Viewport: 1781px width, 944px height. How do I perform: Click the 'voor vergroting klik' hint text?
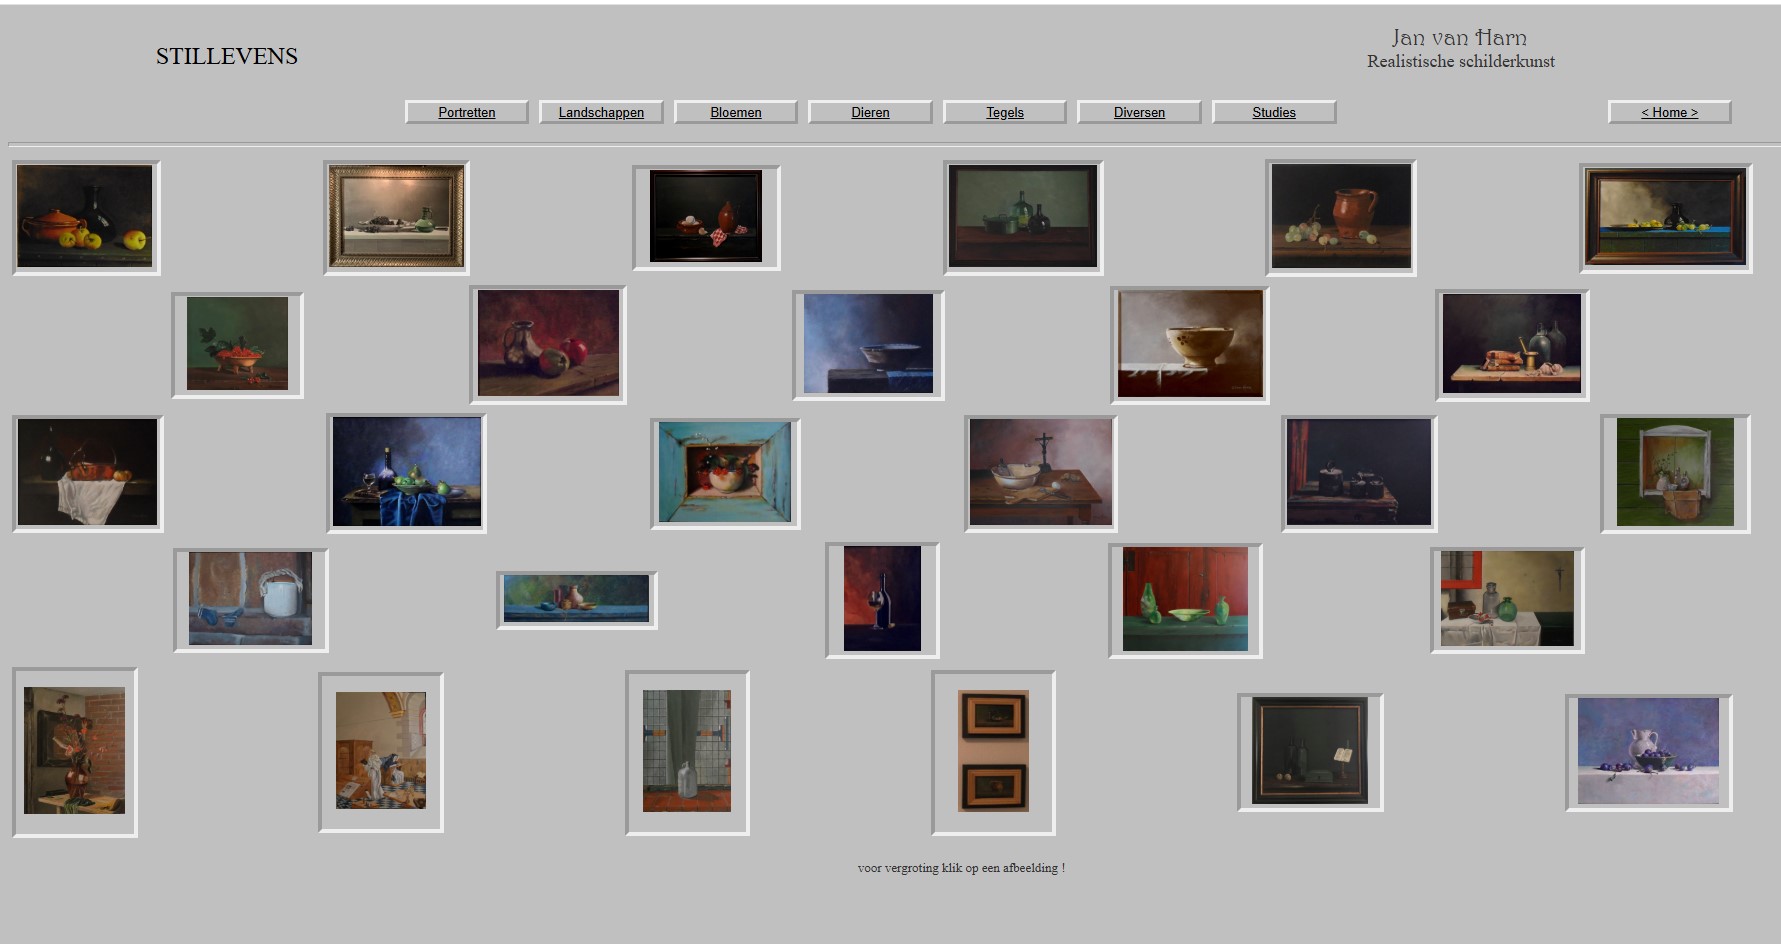(x=961, y=868)
